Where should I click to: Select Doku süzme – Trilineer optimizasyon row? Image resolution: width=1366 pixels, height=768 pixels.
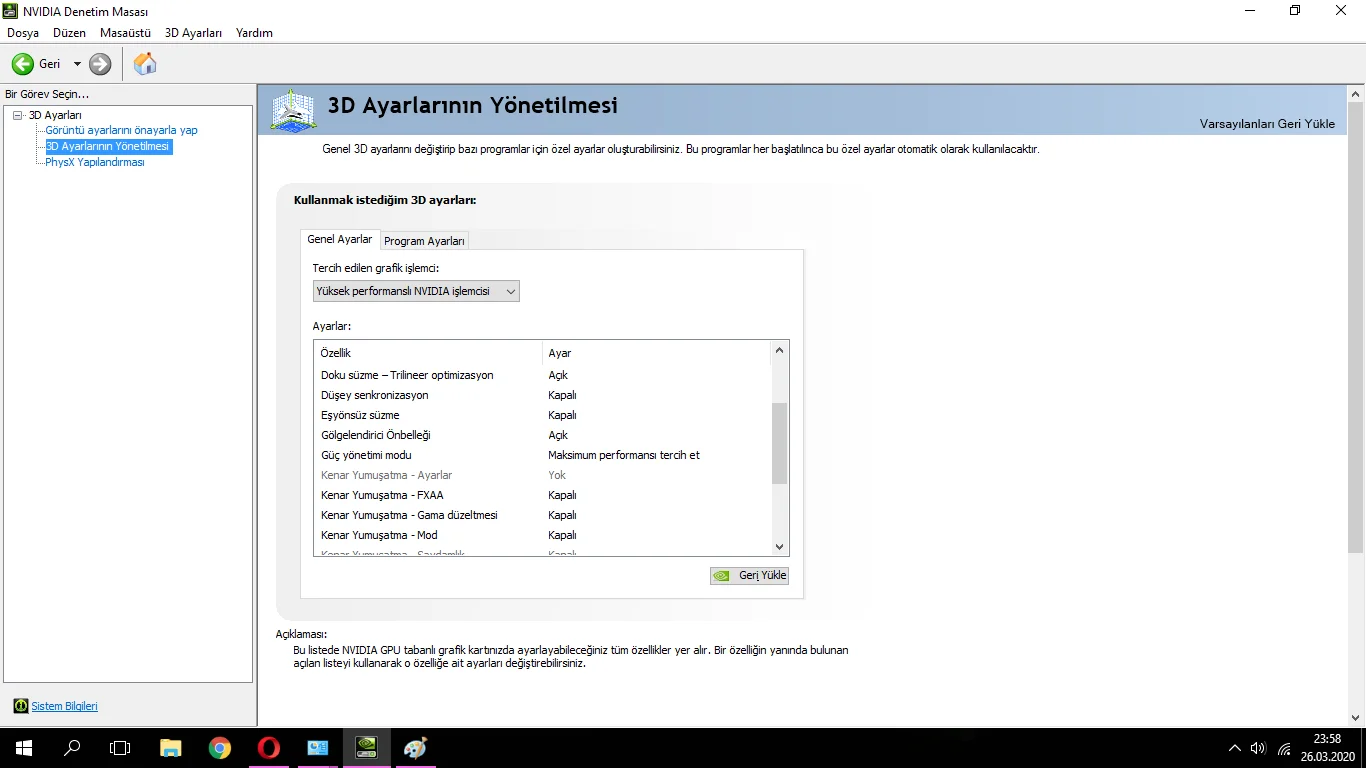pyautogui.click(x=543, y=375)
